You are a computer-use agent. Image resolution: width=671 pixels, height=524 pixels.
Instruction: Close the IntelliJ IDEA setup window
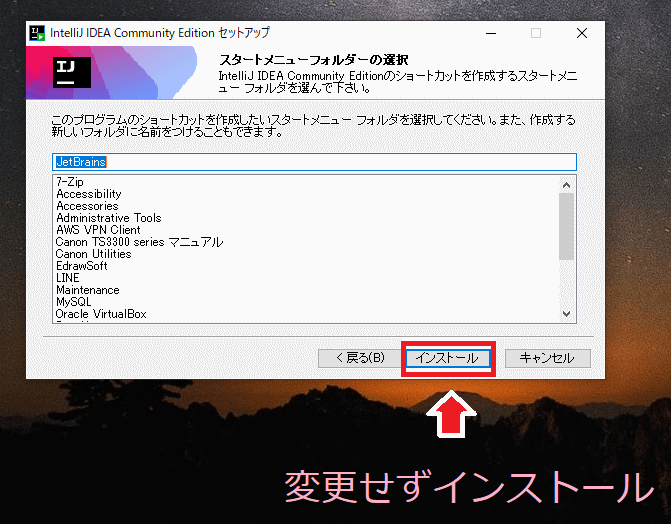582,33
